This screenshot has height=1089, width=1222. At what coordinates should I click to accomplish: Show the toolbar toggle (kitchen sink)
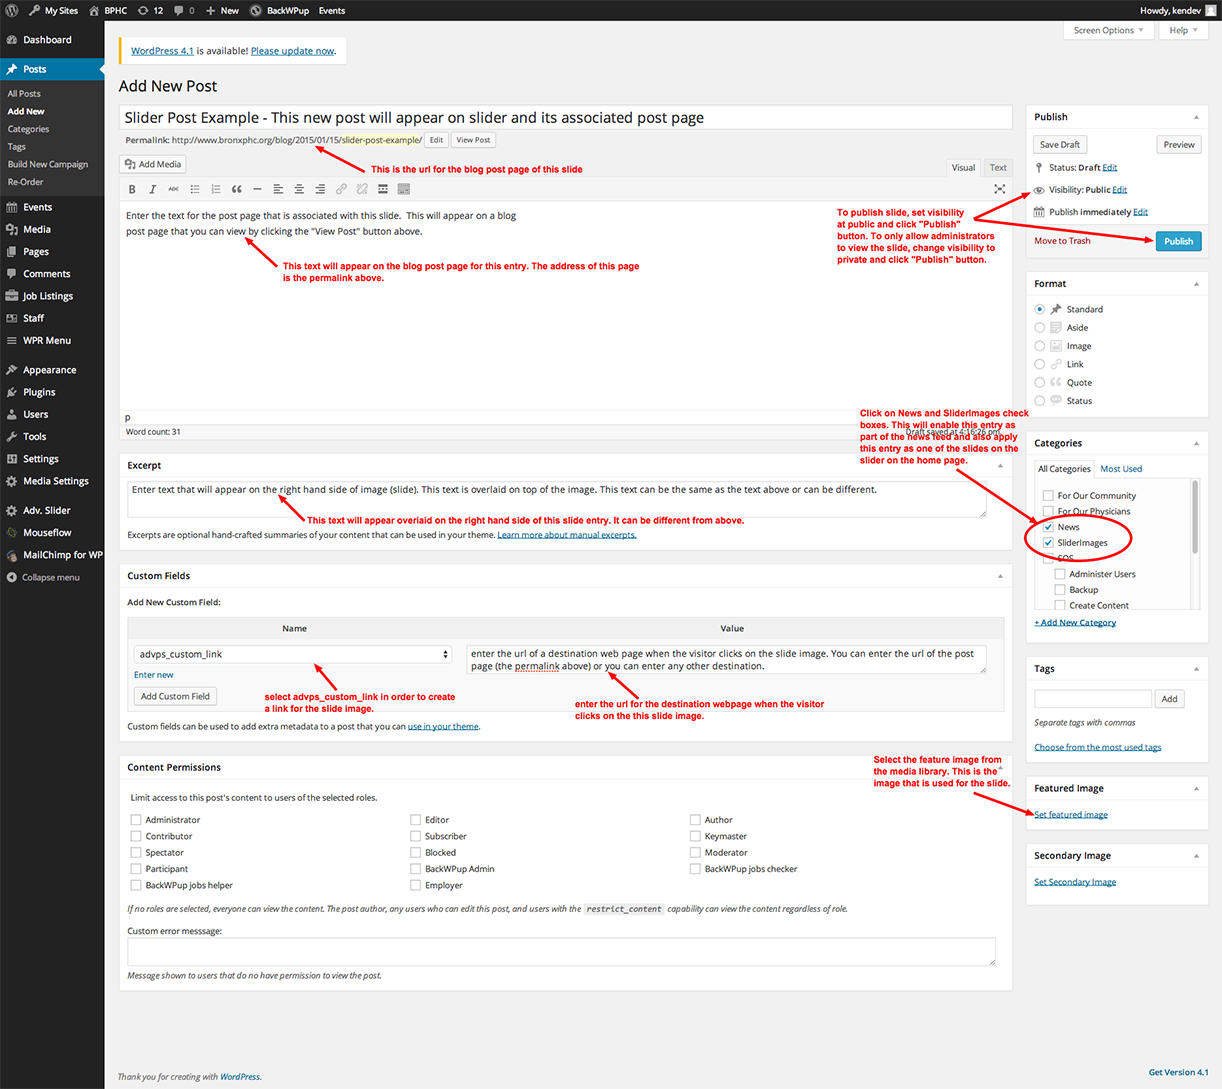pyautogui.click(x=404, y=189)
